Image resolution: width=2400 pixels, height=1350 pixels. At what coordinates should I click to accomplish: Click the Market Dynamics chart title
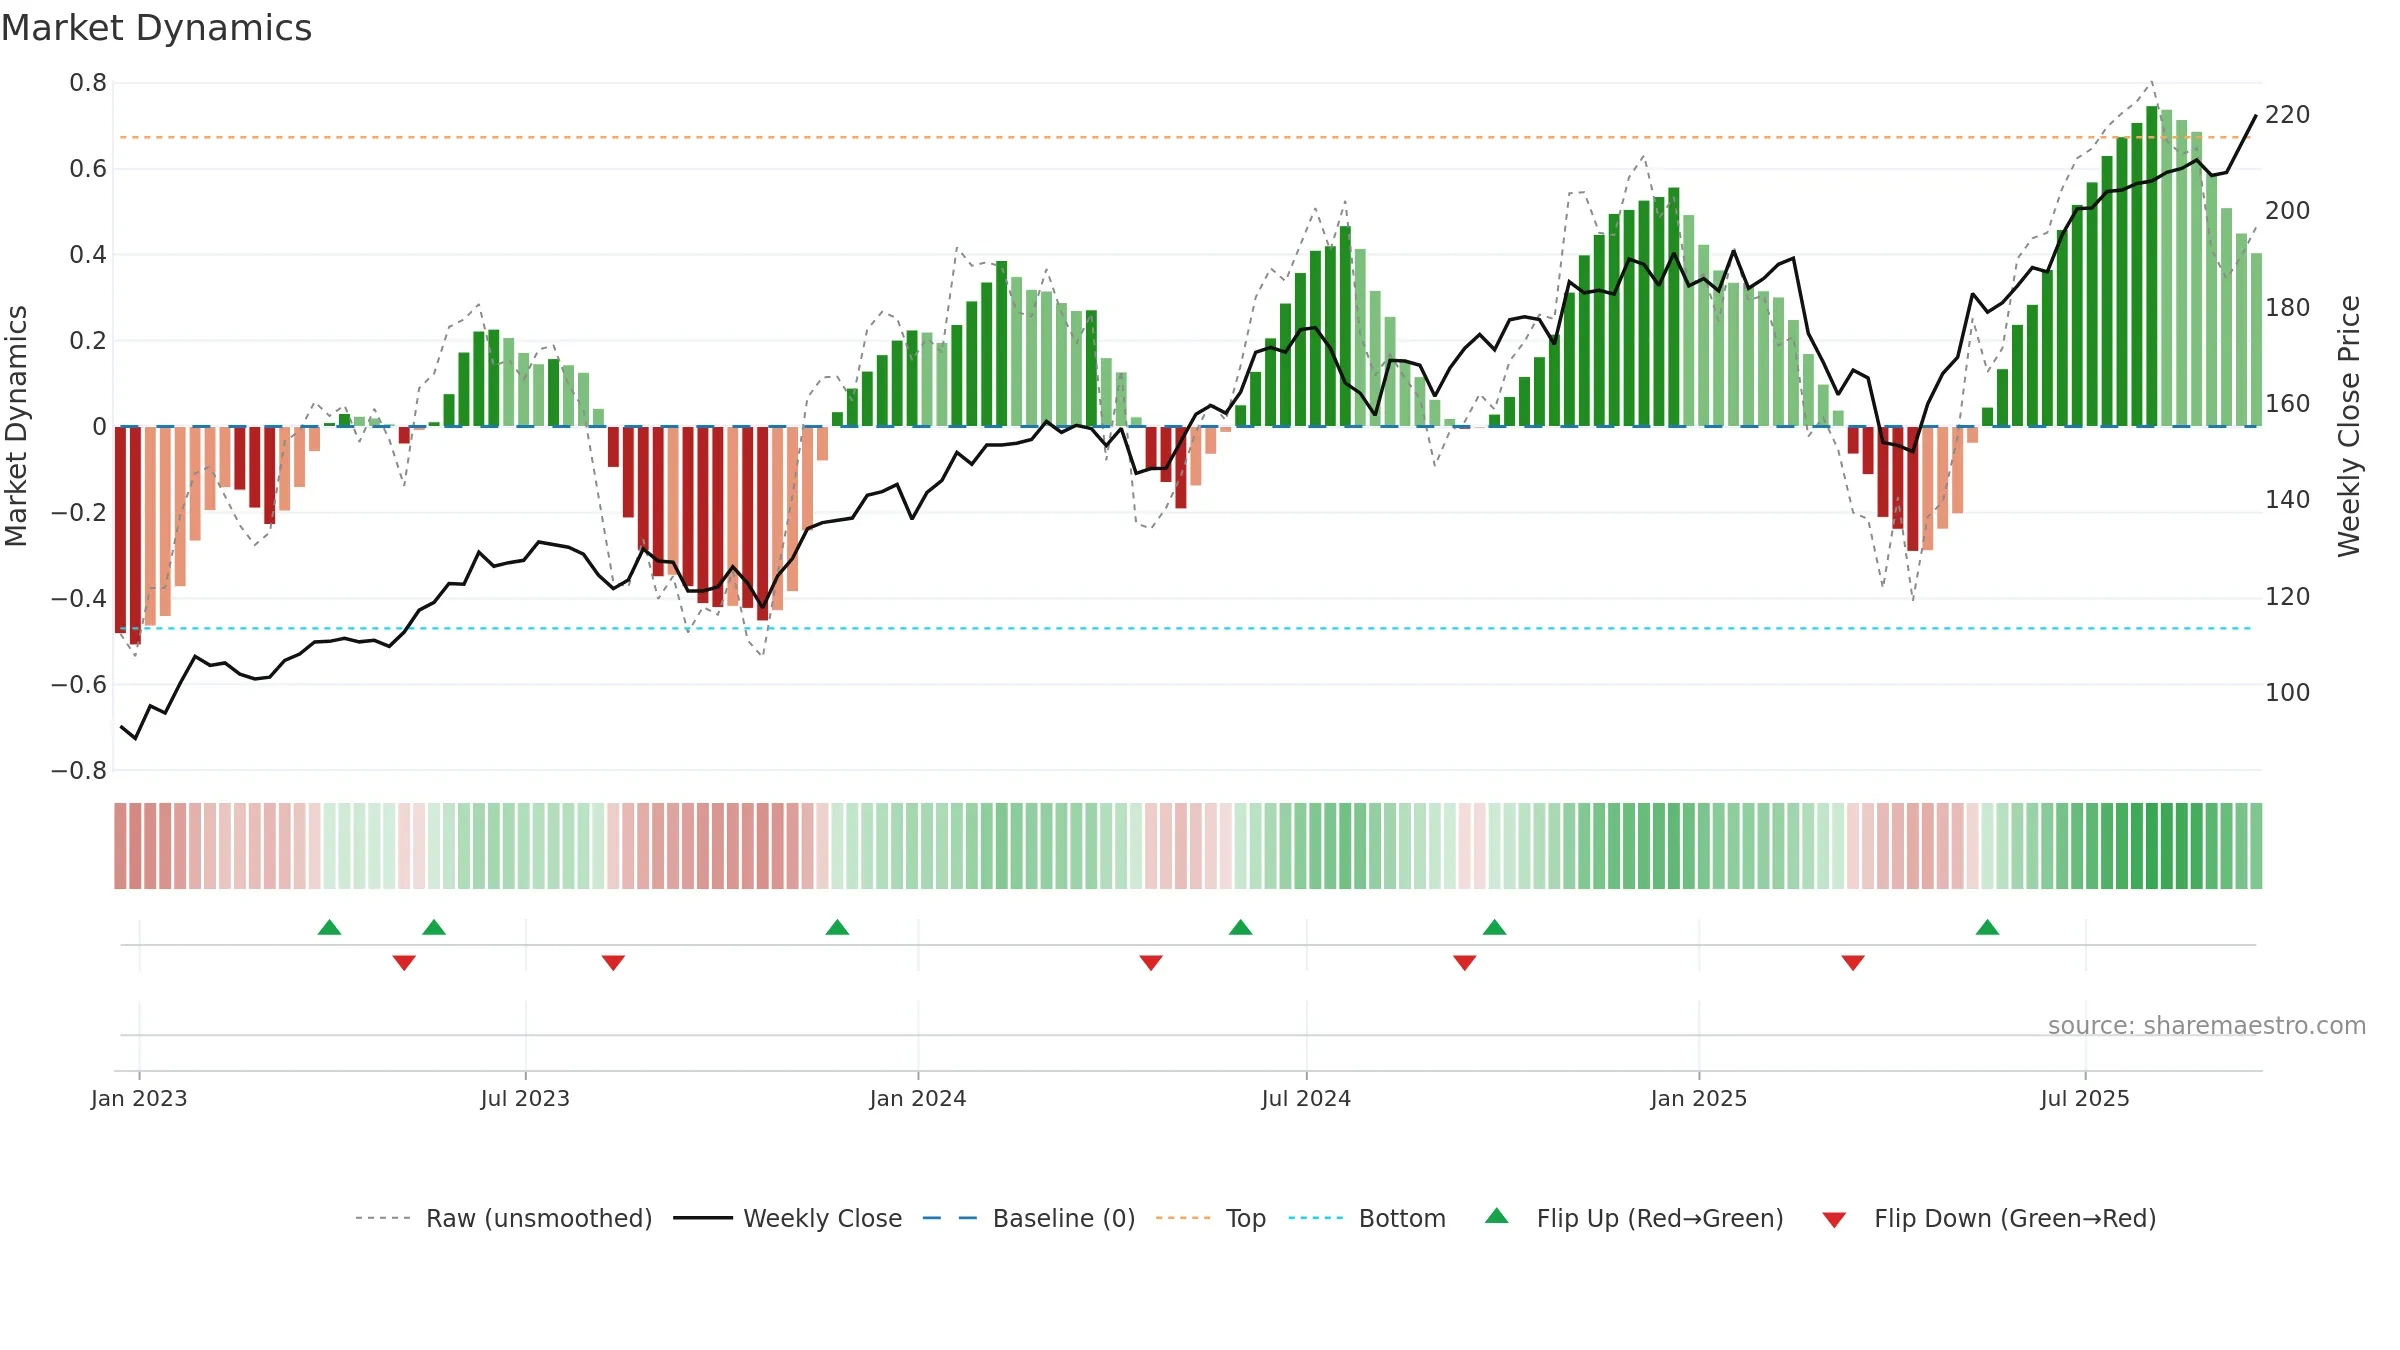pyautogui.click(x=157, y=28)
